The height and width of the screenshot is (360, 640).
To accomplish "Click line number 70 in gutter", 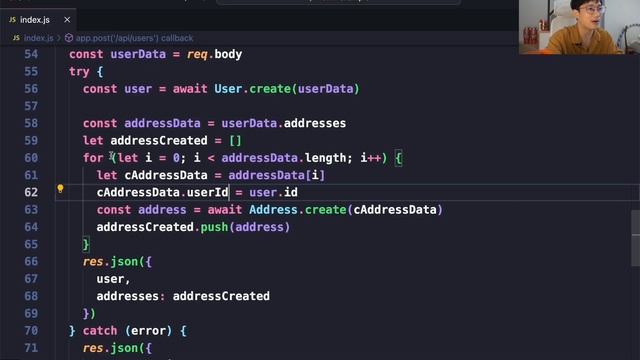I will (x=31, y=331).
